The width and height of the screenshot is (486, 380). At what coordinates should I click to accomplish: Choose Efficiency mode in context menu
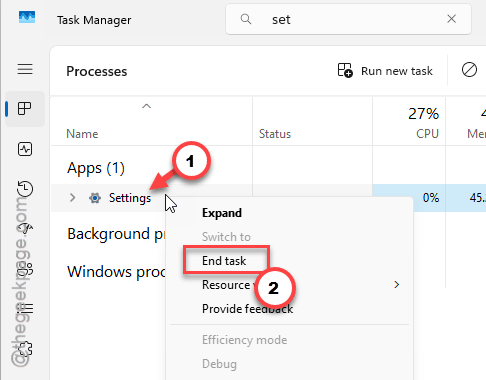pyautogui.click(x=244, y=340)
